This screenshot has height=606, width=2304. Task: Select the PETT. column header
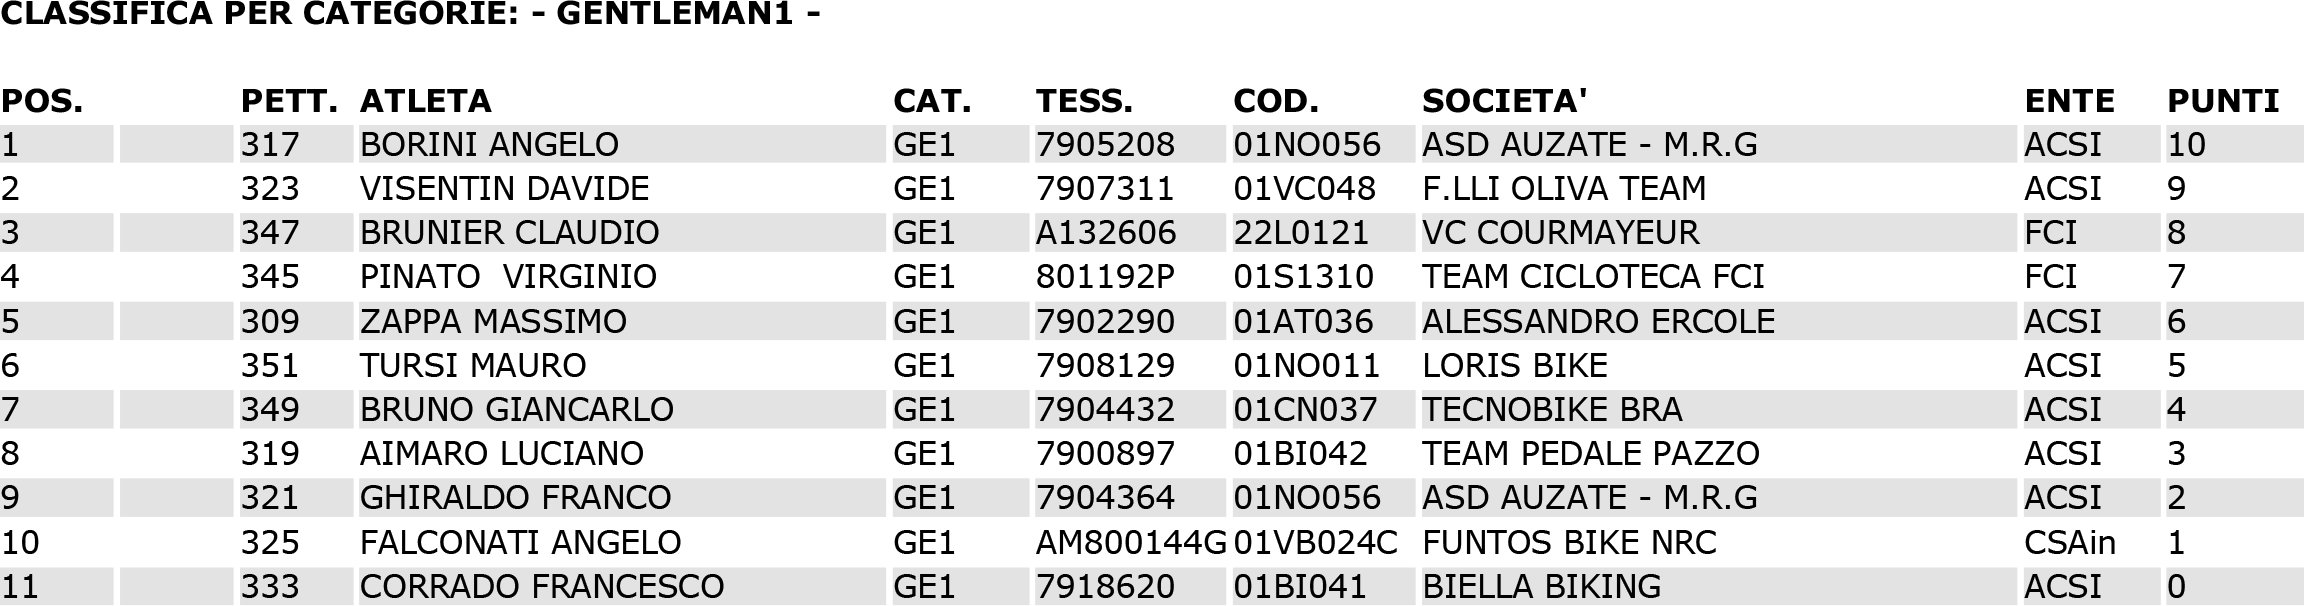(x=289, y=101)
